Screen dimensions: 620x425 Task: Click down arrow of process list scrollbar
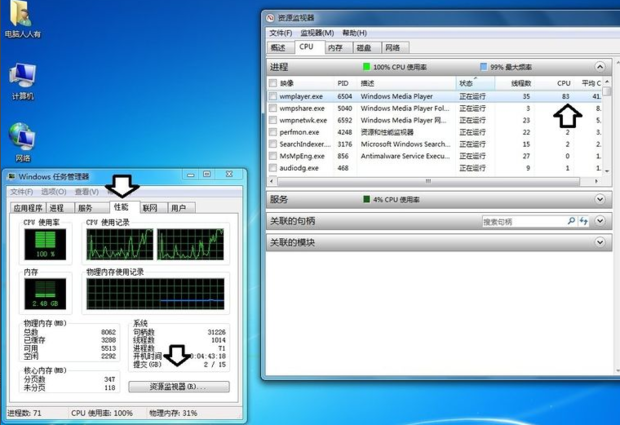pyautogui.click(x=607, y=171)
